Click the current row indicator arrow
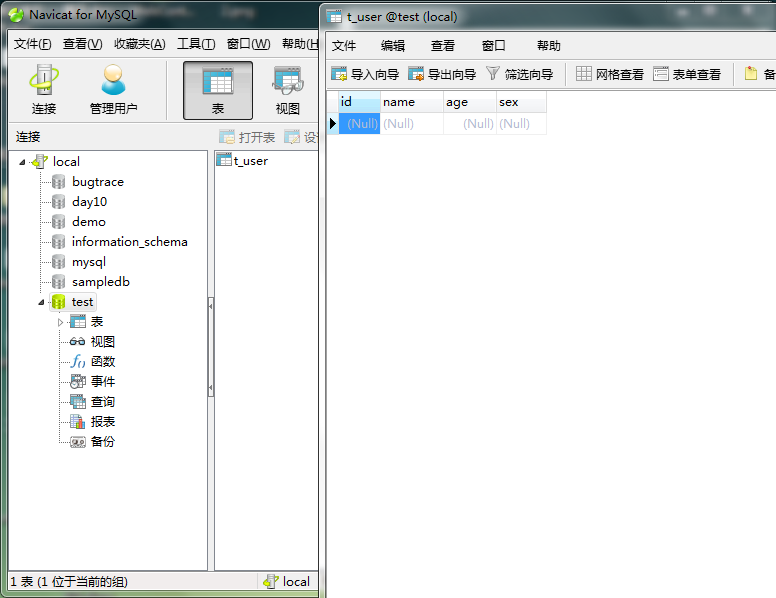The image size is (776, 598). 333,123
